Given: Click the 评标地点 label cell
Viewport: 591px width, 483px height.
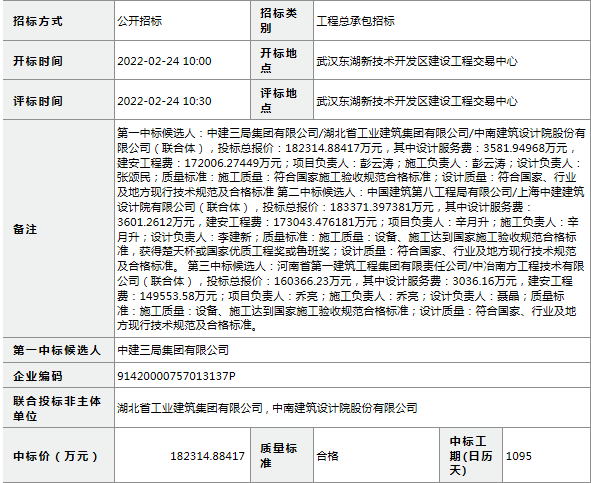Looking at the screenshot, I should coord(282,100).
